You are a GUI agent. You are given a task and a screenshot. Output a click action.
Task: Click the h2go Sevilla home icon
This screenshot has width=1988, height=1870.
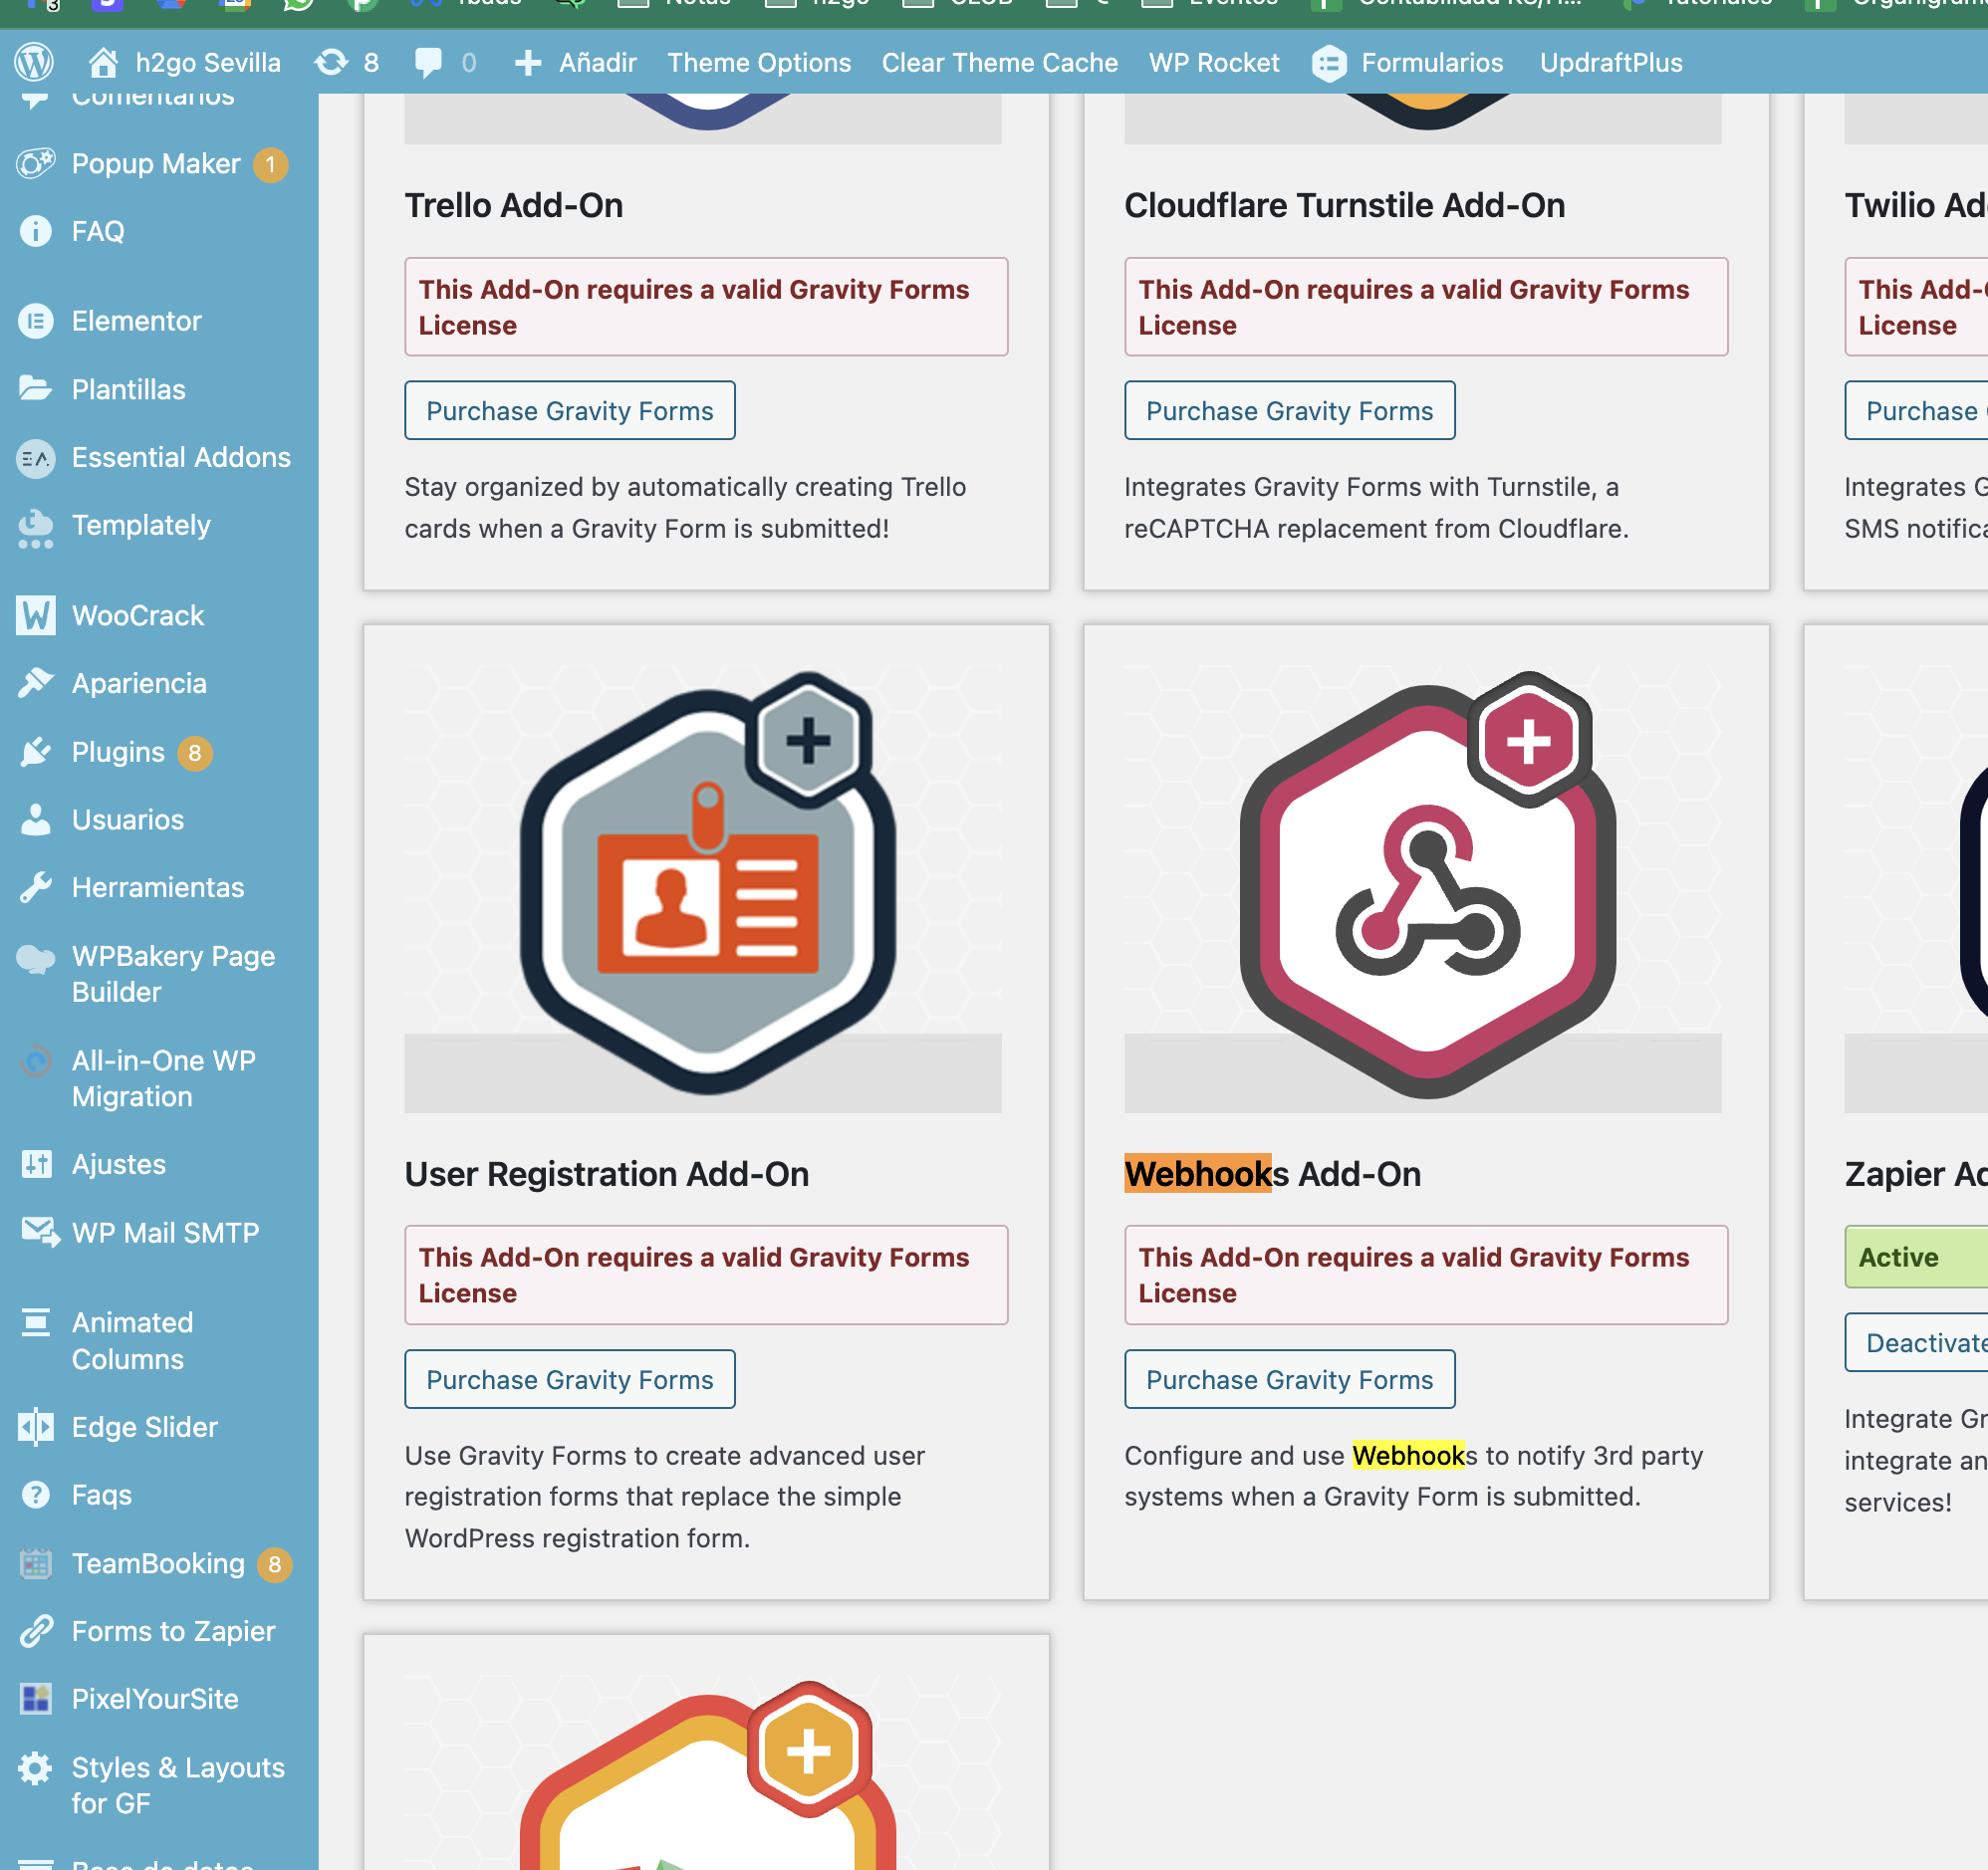coord(103,63)
